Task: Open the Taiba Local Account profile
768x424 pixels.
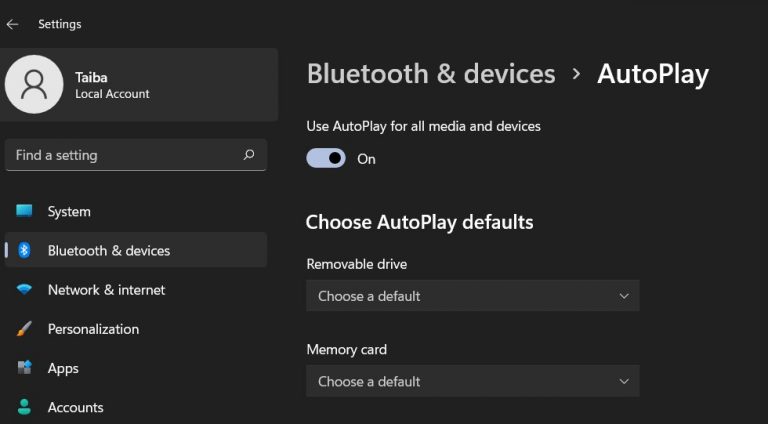Action: (x=112, y=85)
